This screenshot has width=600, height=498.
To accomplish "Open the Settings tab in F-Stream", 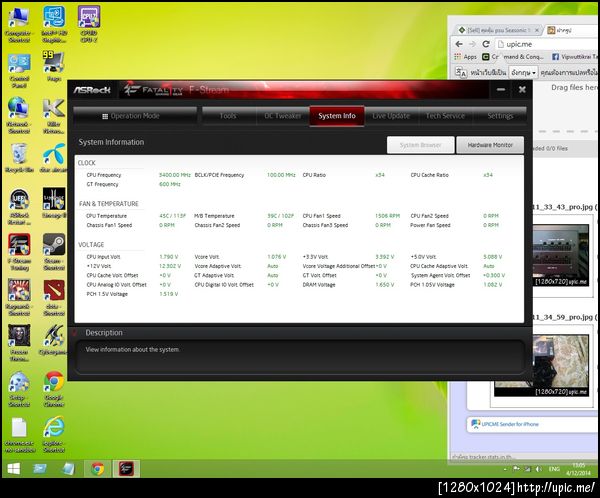I will point(500,116).
